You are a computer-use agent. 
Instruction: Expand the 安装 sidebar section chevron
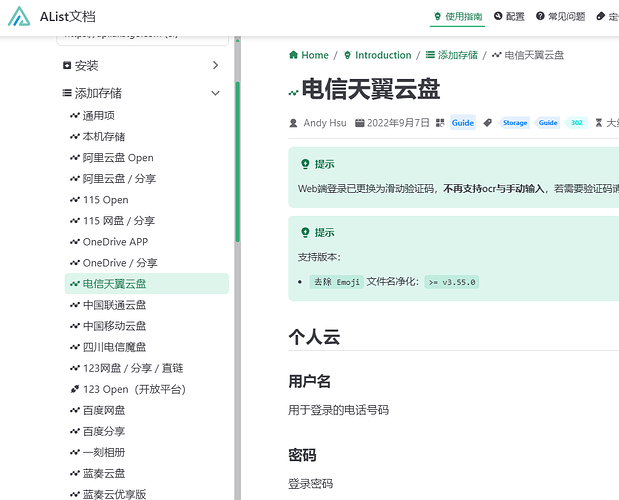point(216,65)
